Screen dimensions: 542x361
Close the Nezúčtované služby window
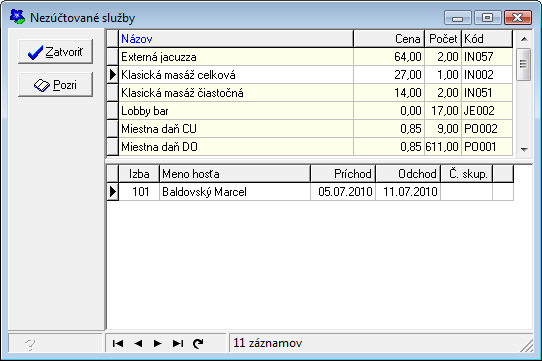coord(518,17)
